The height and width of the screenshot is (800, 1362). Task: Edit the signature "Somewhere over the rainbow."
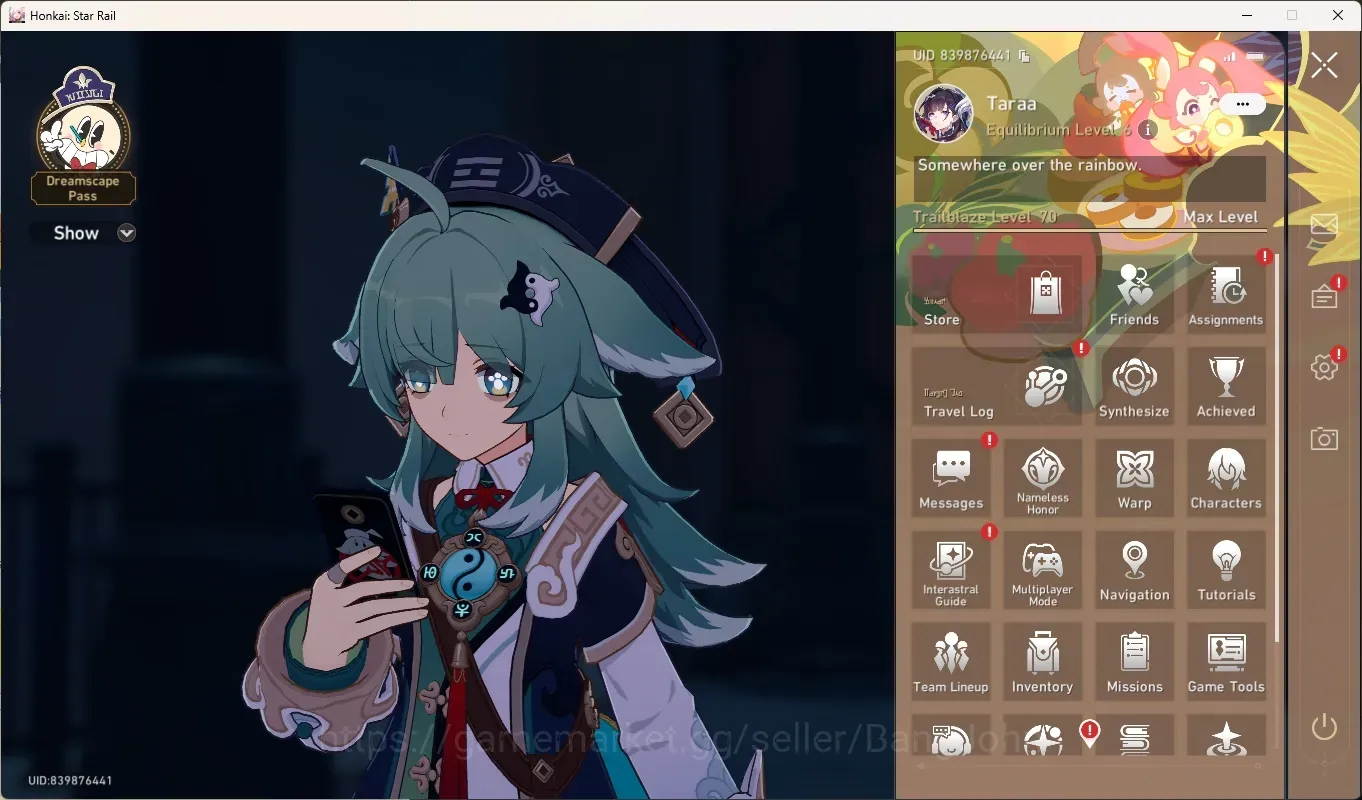click(x=1090, y=179)
